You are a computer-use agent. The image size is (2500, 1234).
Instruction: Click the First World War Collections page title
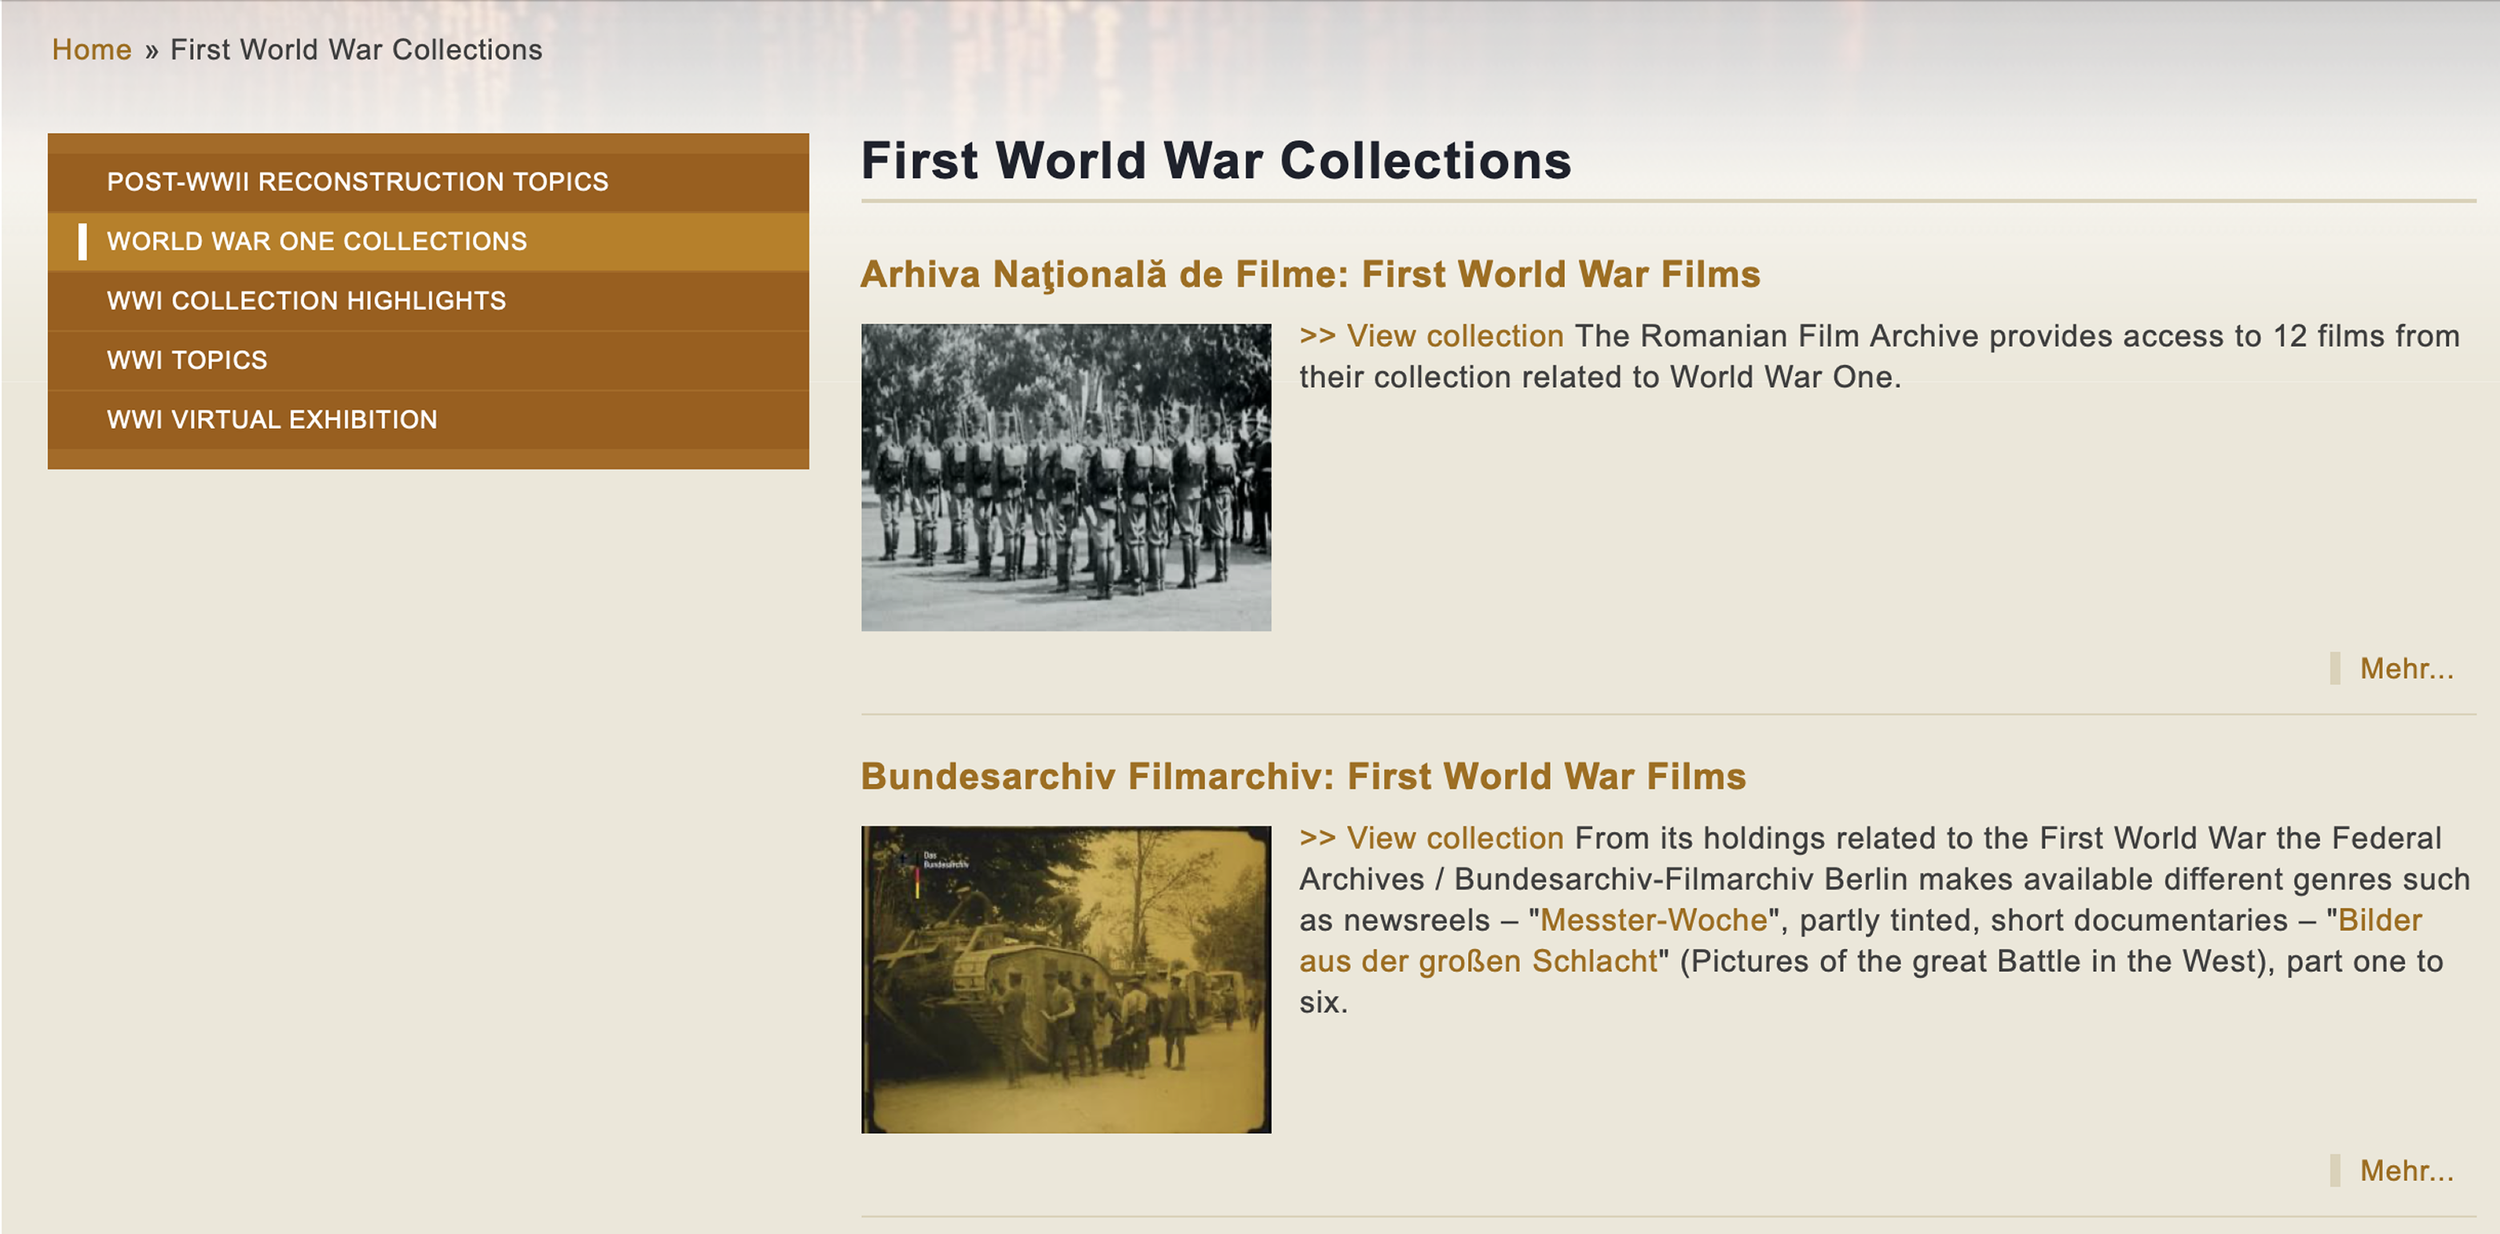point(1216,161)
